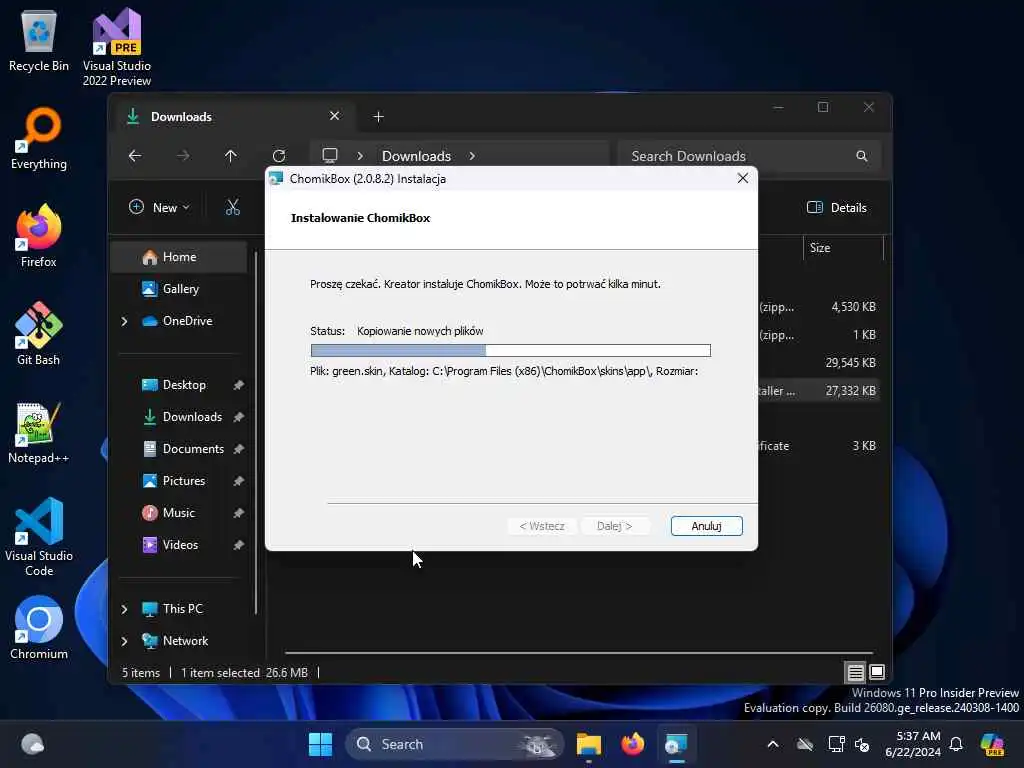
Task: Open Downloads in quick access
Action: tap(183, 417)
